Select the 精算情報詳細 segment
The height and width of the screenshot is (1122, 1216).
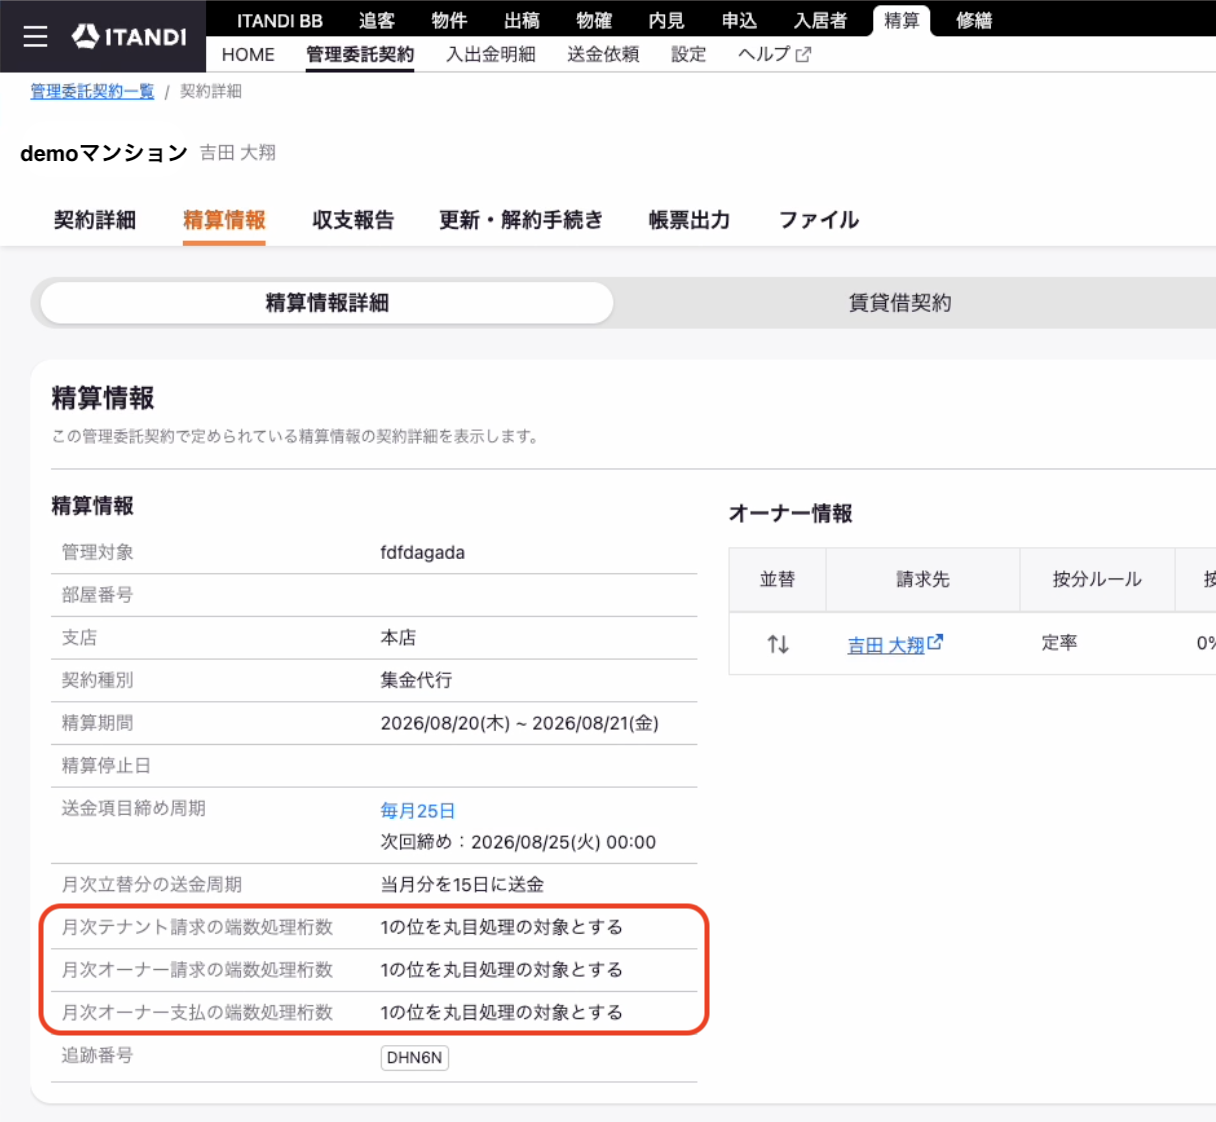(327, 302)
